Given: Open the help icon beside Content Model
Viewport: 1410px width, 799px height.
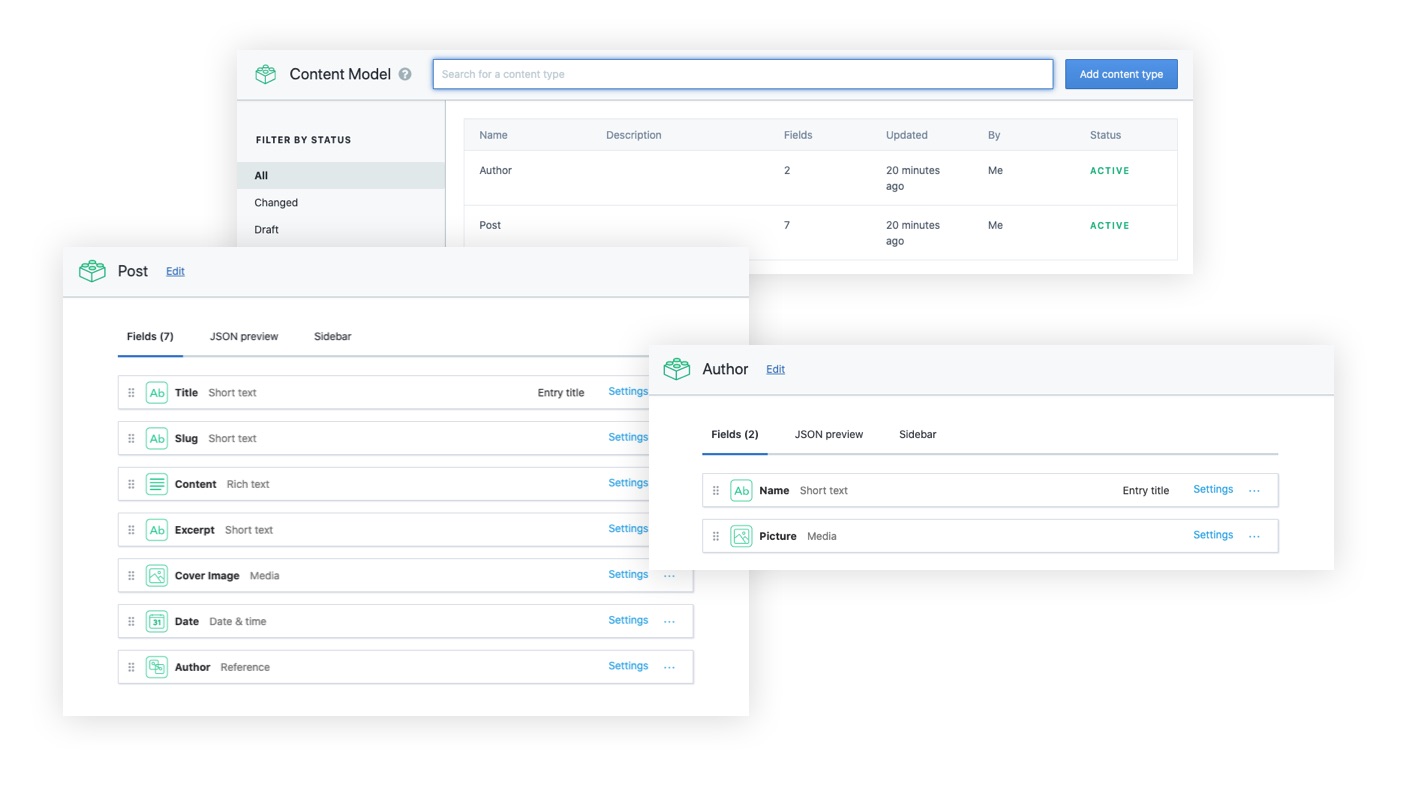Looking at the screenshot, I should 405,74.
